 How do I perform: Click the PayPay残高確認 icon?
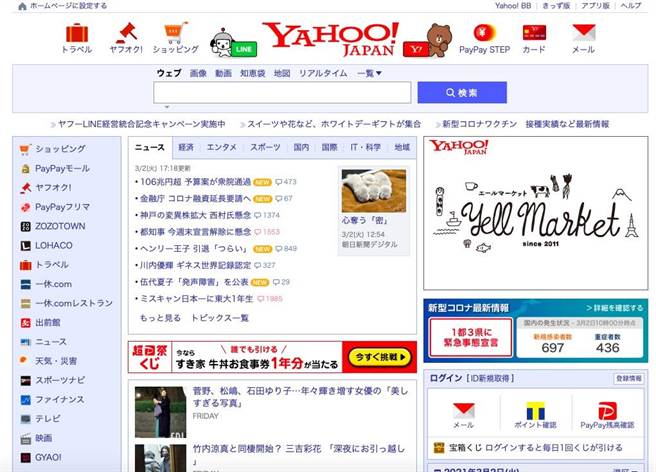click(x=607, y=412)
